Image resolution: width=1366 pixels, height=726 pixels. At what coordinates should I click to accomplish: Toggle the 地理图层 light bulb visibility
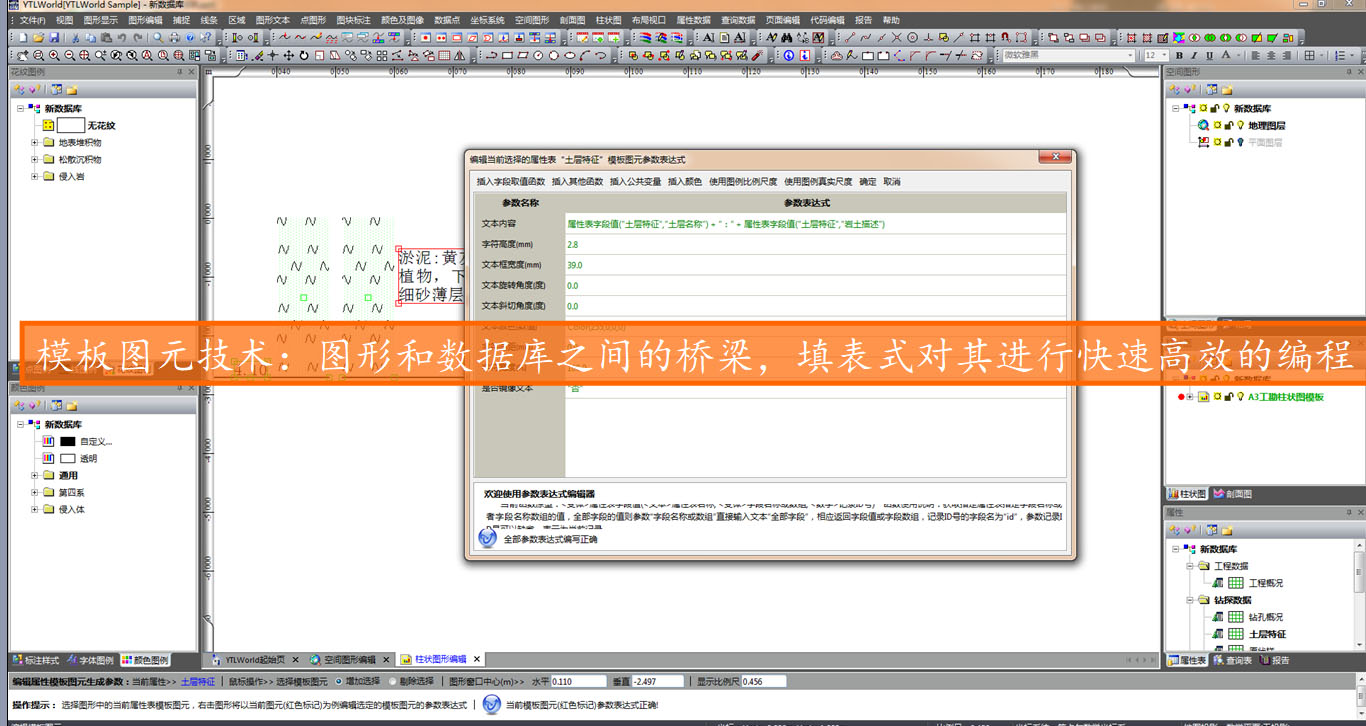[x=1241, y=125]
